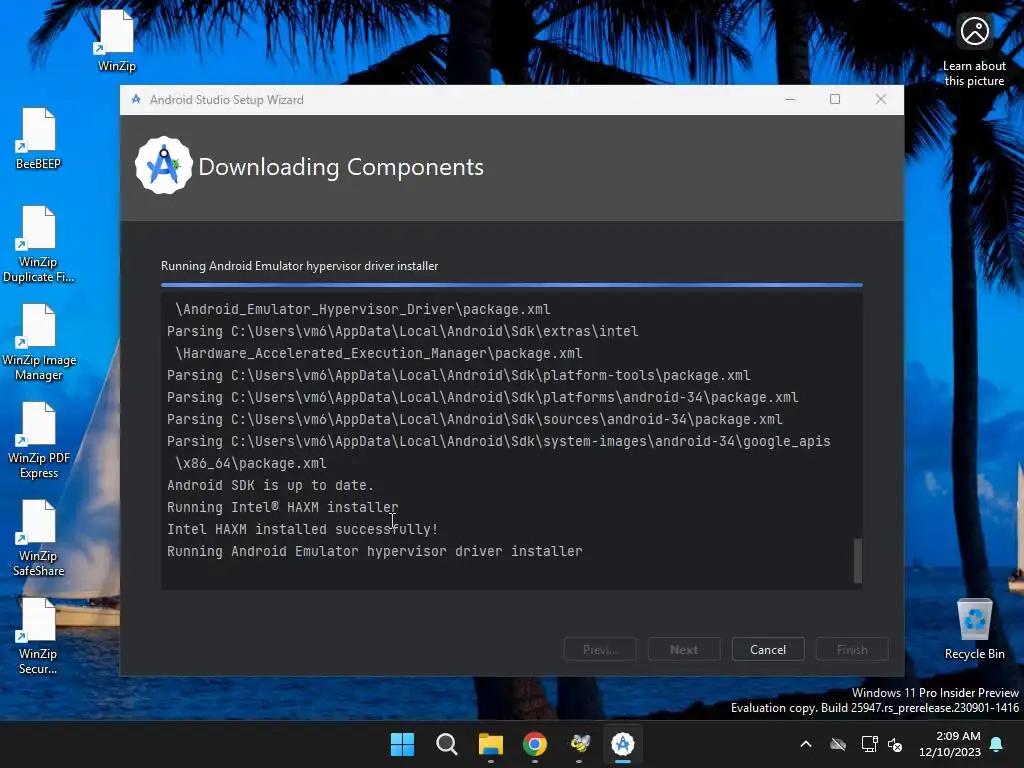This screenshot has height=768, width=1024.
Task: Click 'Android Studio Setup Wizard' window title
Action: (227, 99)
